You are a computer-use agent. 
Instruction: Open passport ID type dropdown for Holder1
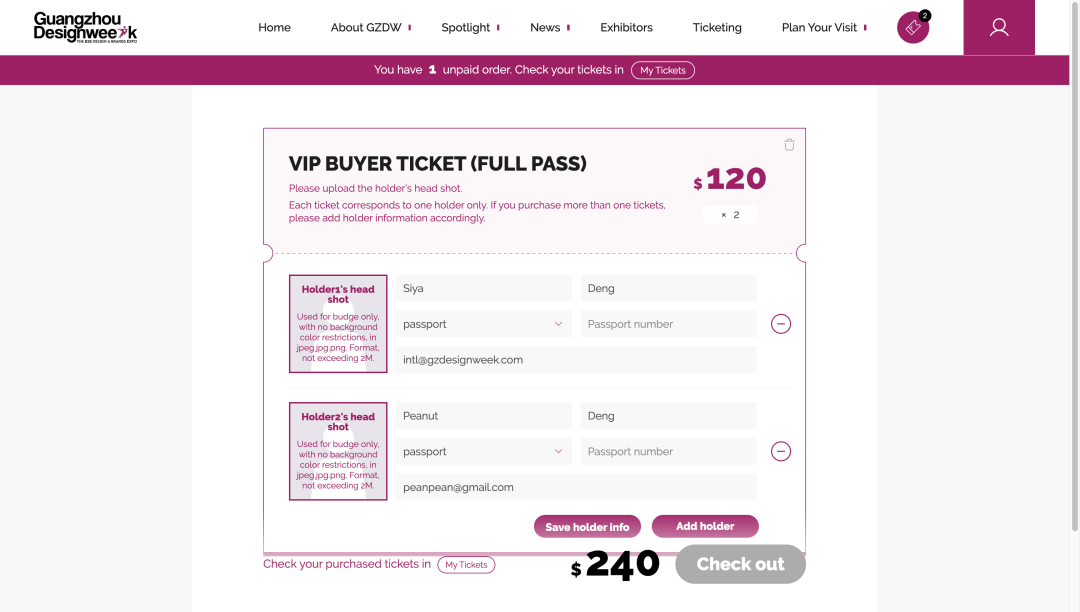[x=483, y=324]
